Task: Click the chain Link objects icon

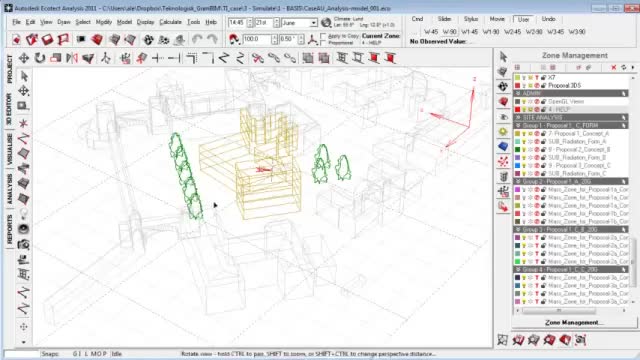Action: click(x=274, y=58)
